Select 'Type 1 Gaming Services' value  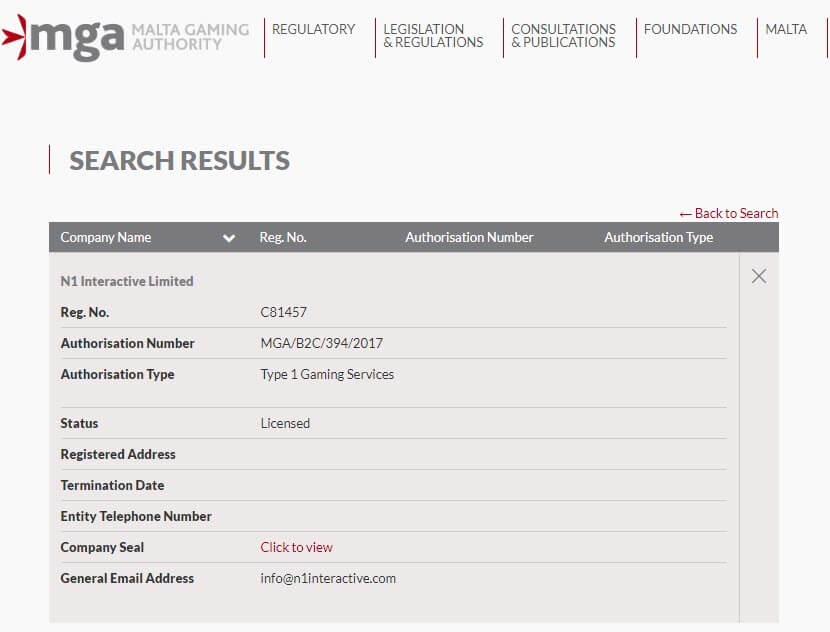(x=327, y=374)
